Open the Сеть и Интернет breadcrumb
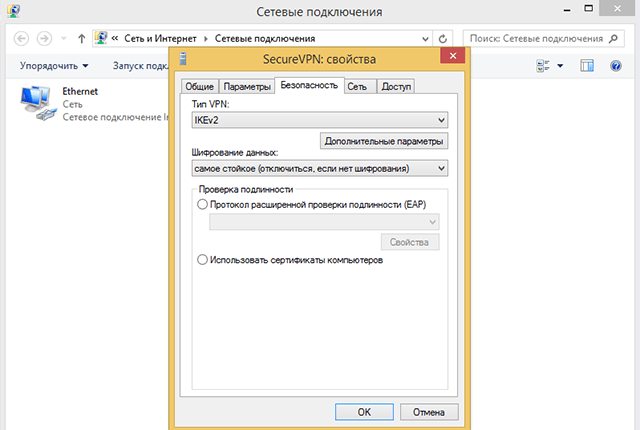The width and height of the screenshot is (640, 430). click(x=160, y=39)
